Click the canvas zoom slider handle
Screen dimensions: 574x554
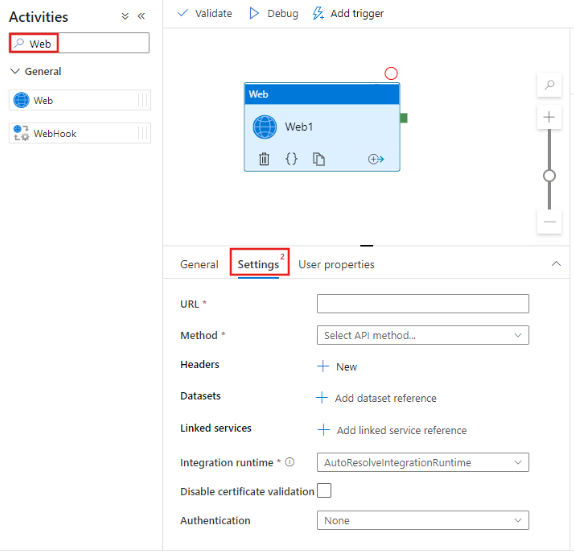click(549, 176)
